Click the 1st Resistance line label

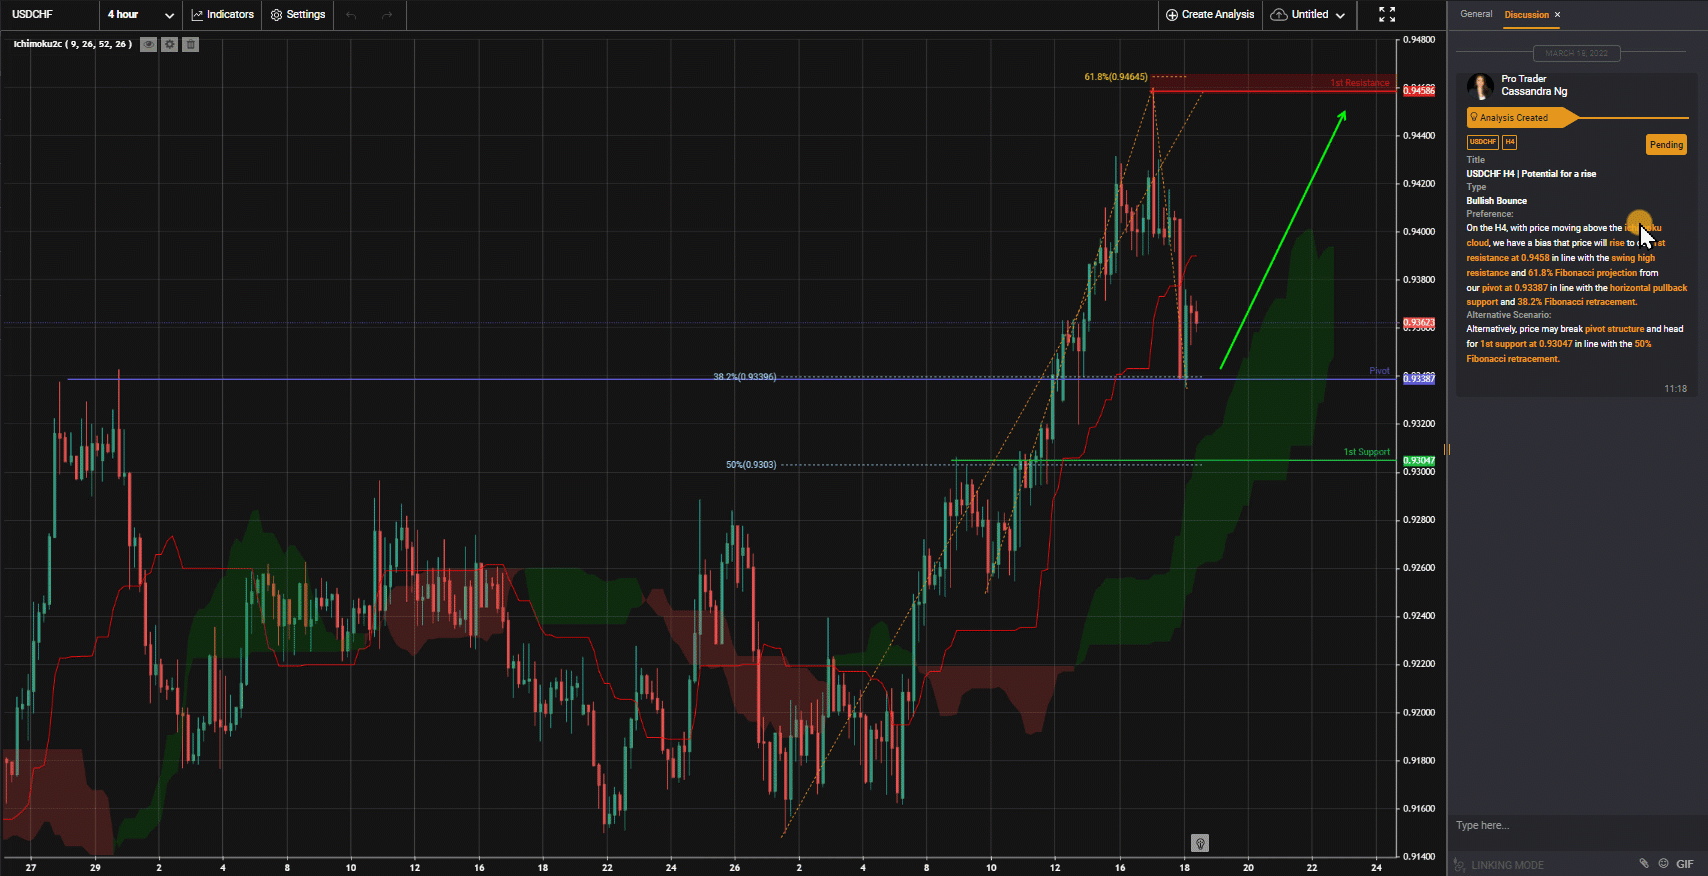pyautogui.click(x=1360, y=83)
